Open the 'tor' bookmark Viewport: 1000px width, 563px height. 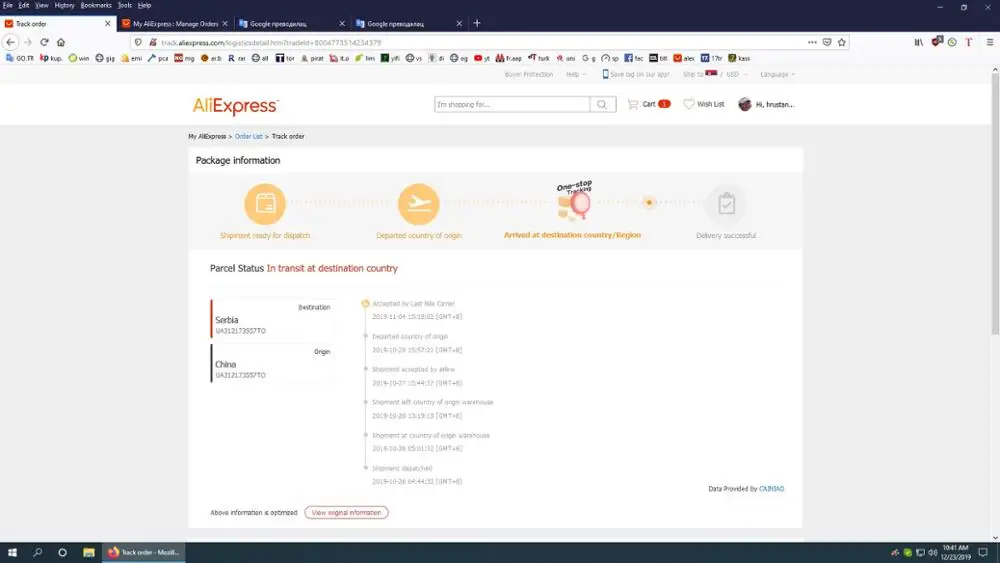[285, 58]
